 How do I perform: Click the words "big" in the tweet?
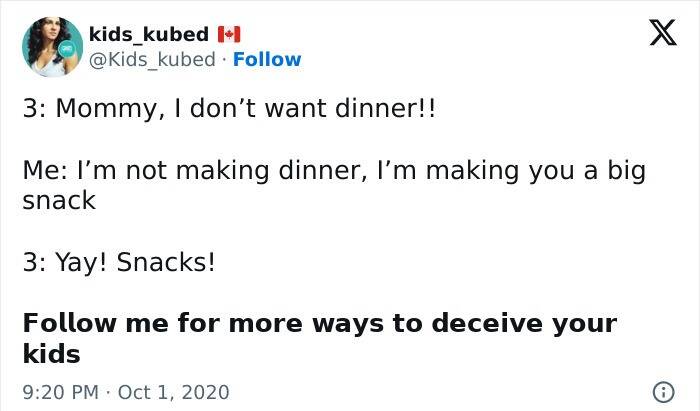click(x=624, y=171)
